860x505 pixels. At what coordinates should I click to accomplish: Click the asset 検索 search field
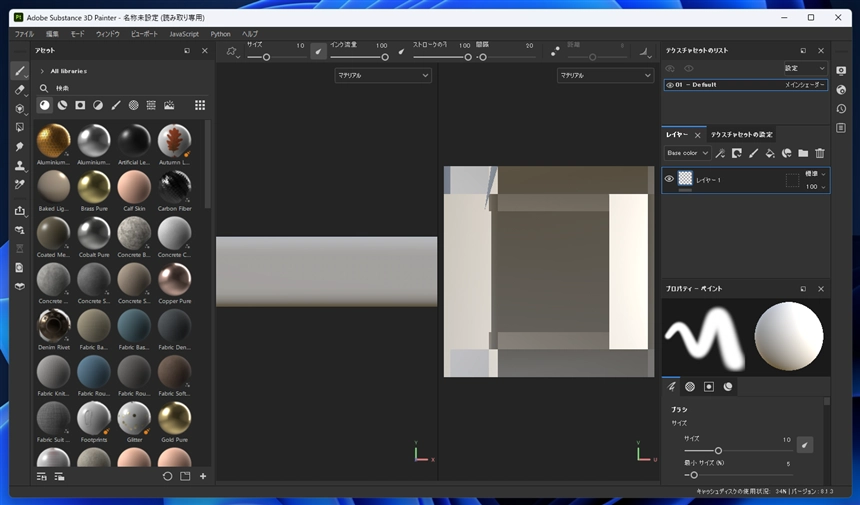(x=123, y=88)
